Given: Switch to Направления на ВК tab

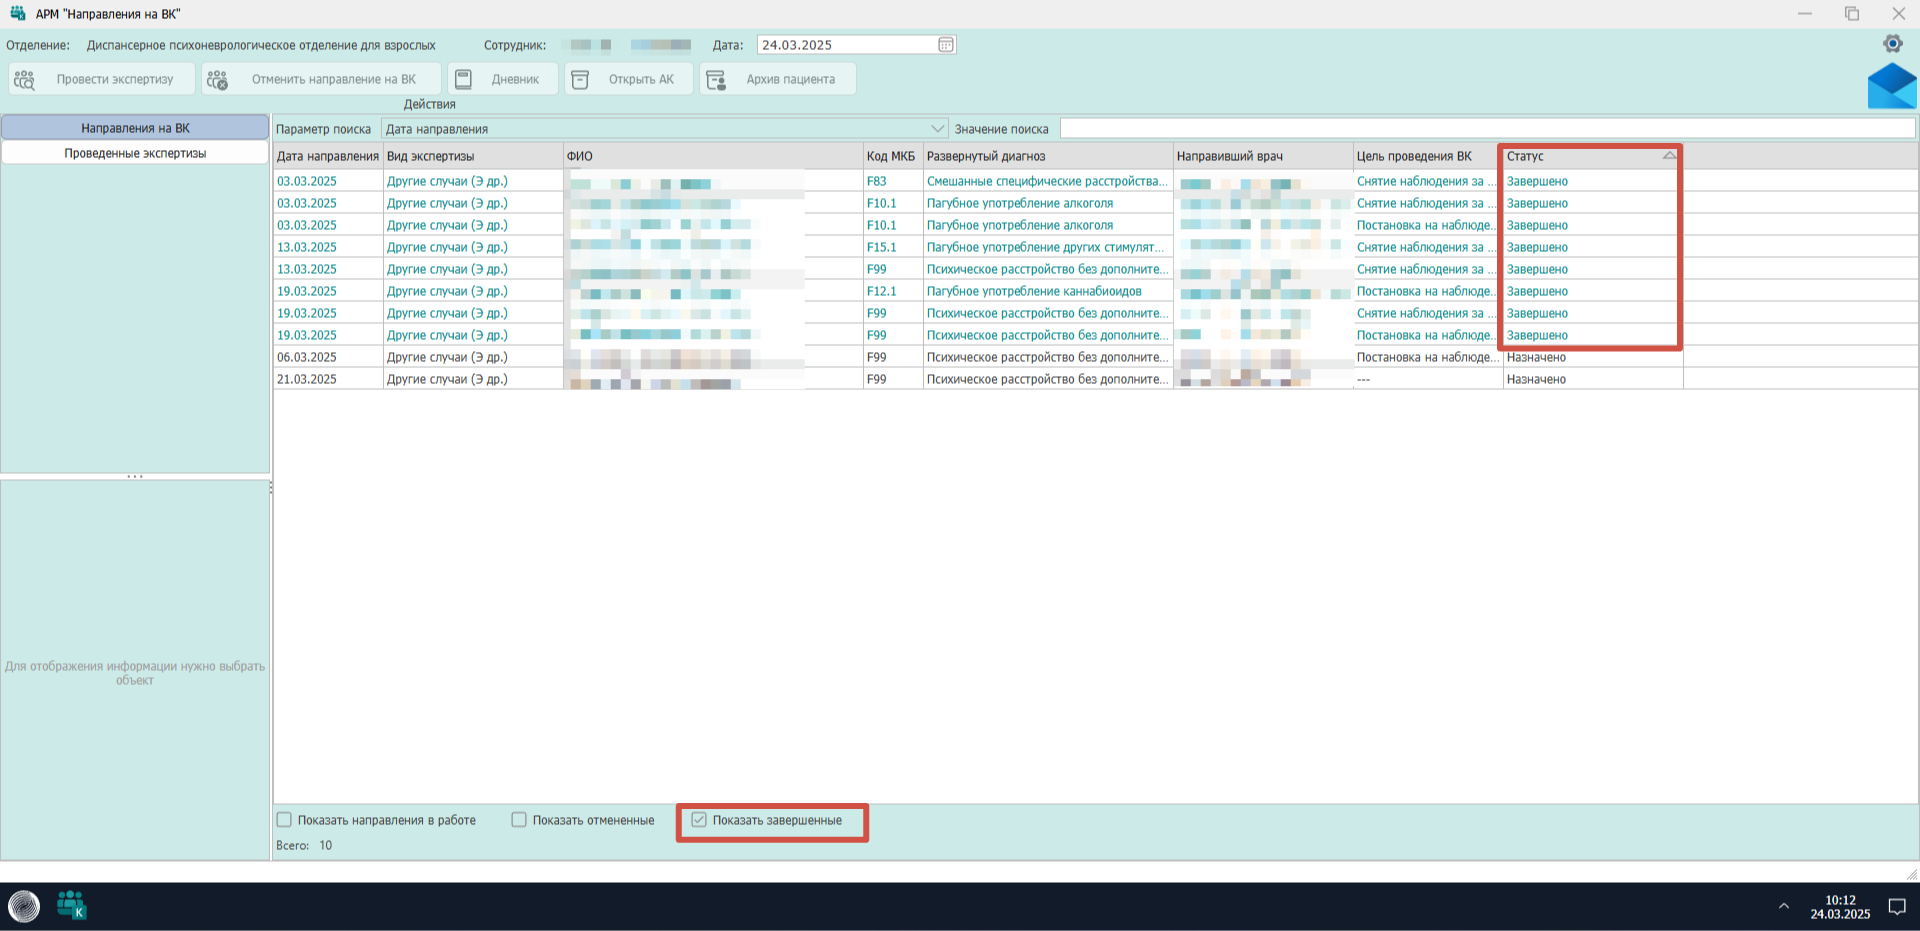Looking at the screenshot, I should [x=135, y=128].
